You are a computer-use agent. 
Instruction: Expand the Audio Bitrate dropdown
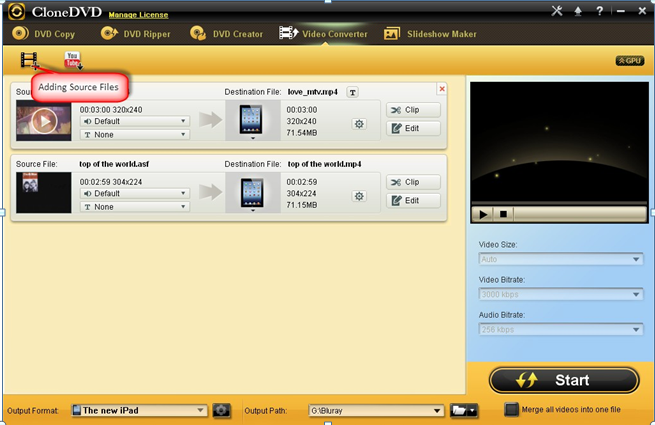(x=561, y=329)
